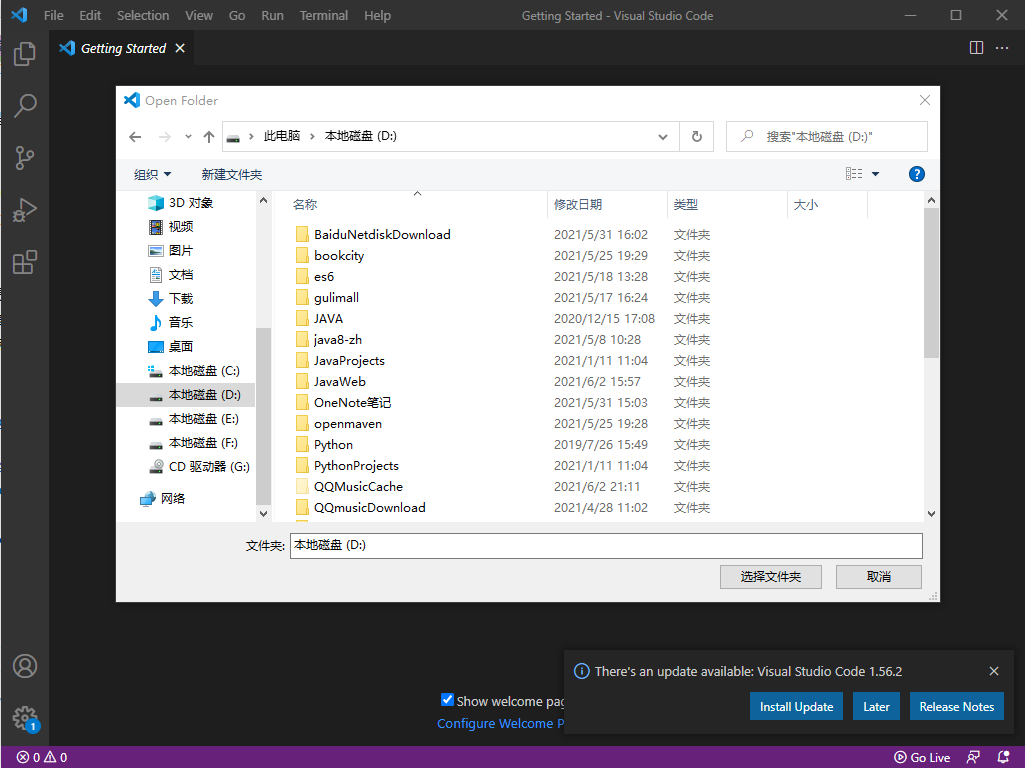1026x768 pixels.
Task: Open the 组织 dropdown menu
Action: click(152, 175)
